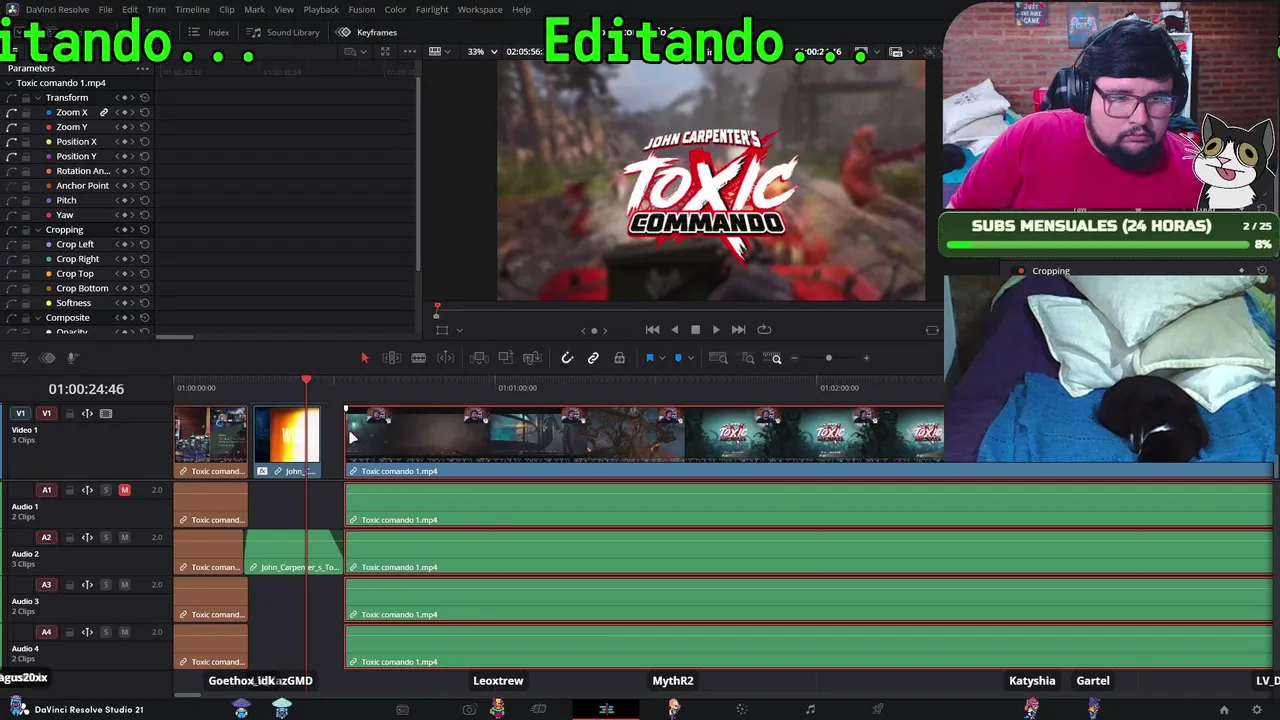Viewport: 1280px width, 720px height.
Task: Click the timecode field 01:00:24:46
Action: (x=86, y=389)
